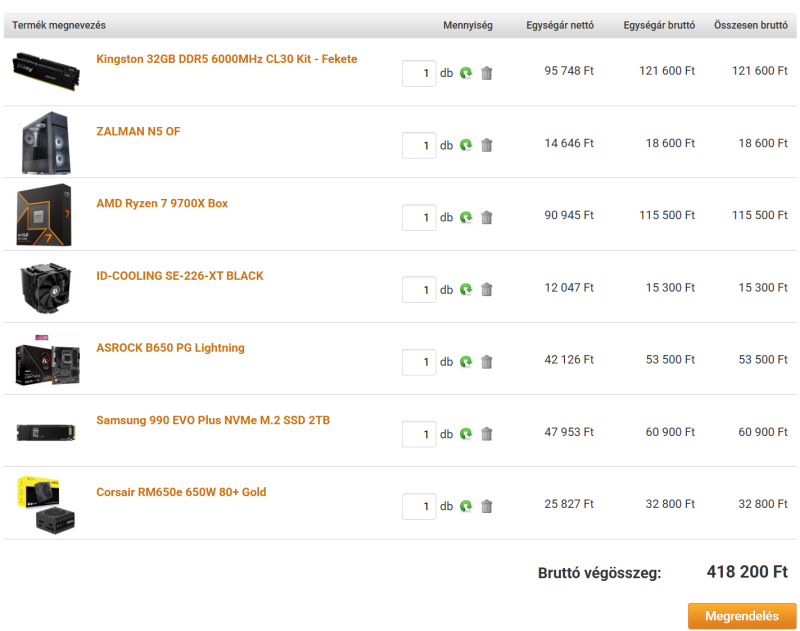Click the Bruttó végösszeg label
Image resolution: width=800 pixels, height=631 pixels.
pos(599,573)
